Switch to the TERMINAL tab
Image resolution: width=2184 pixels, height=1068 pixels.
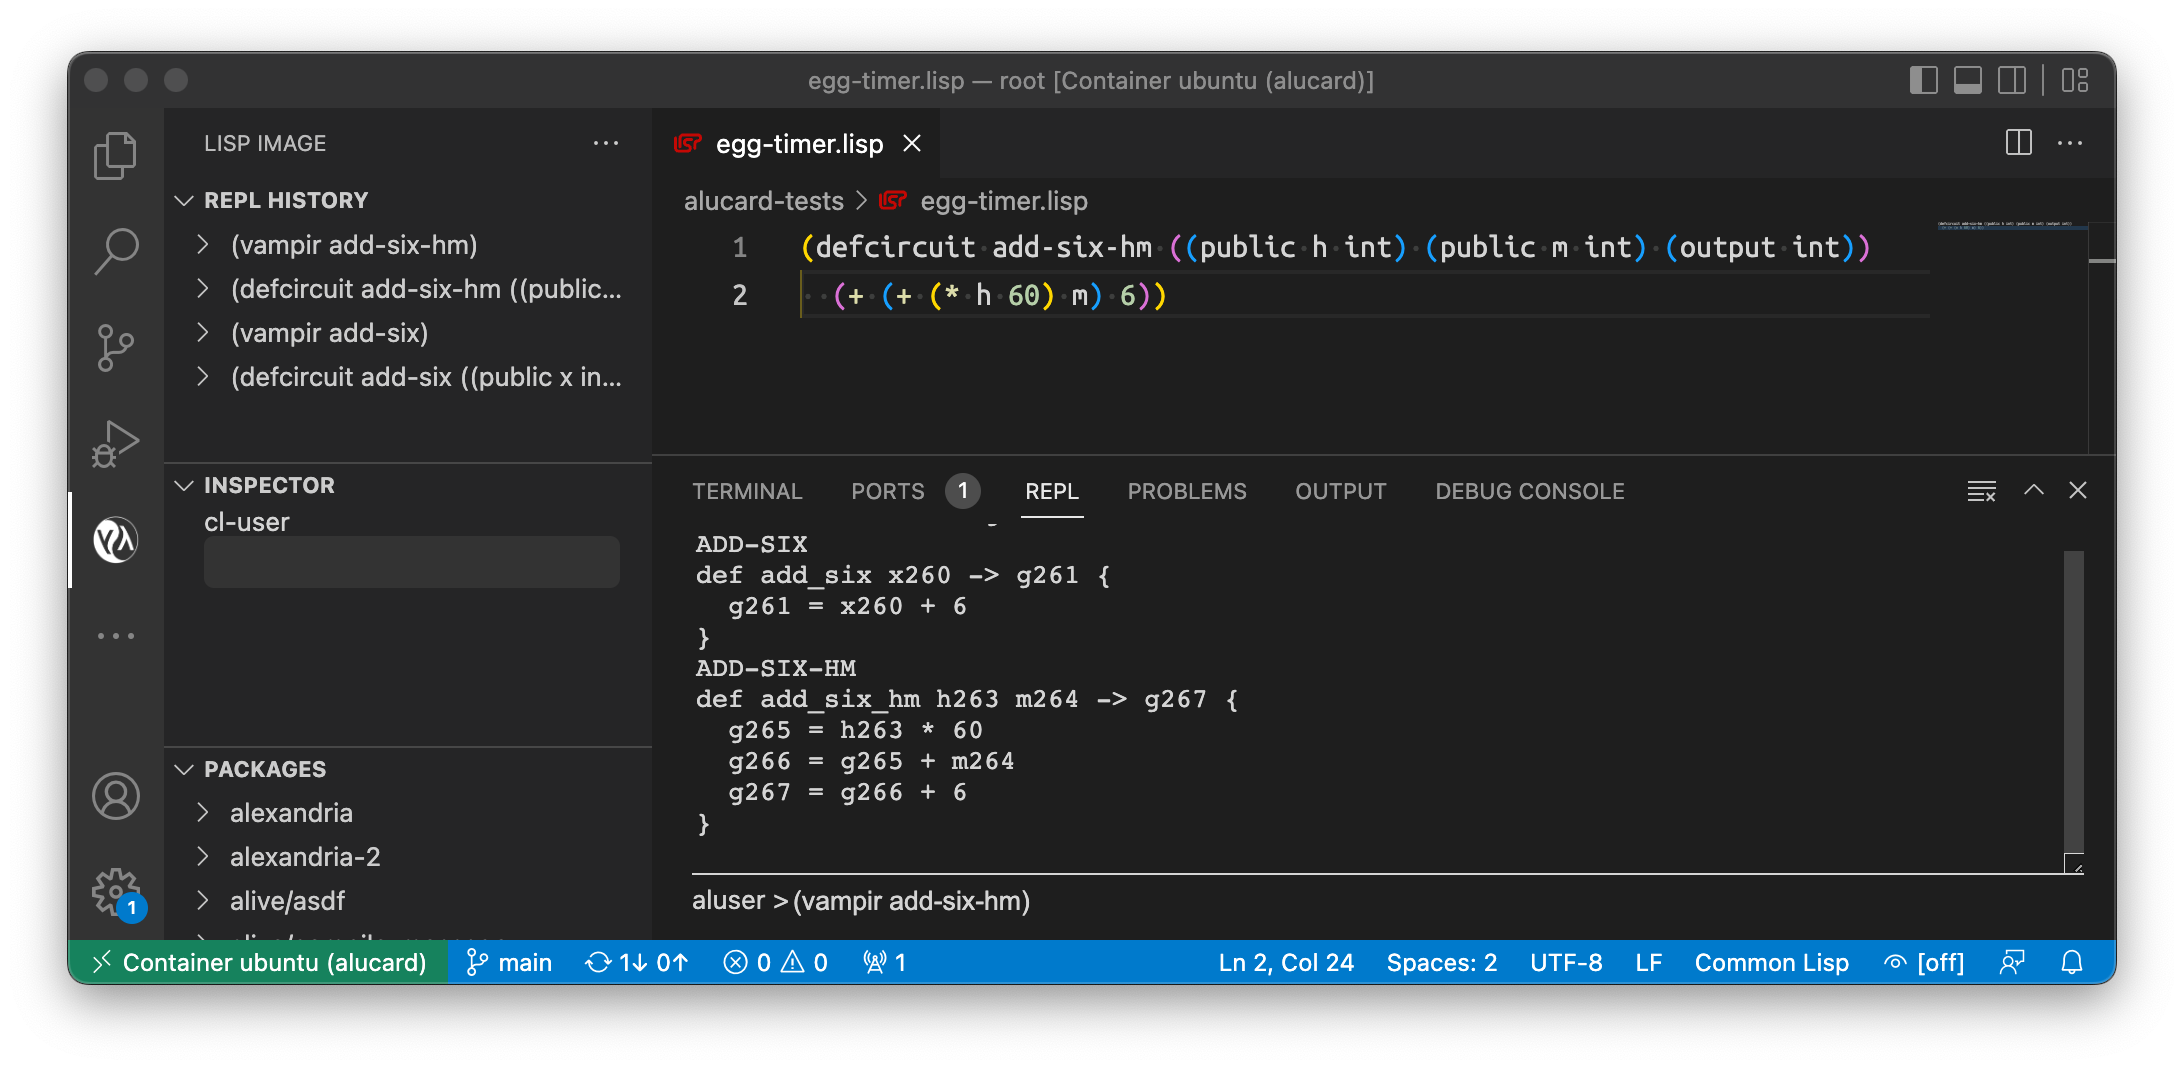click(747, 491)
